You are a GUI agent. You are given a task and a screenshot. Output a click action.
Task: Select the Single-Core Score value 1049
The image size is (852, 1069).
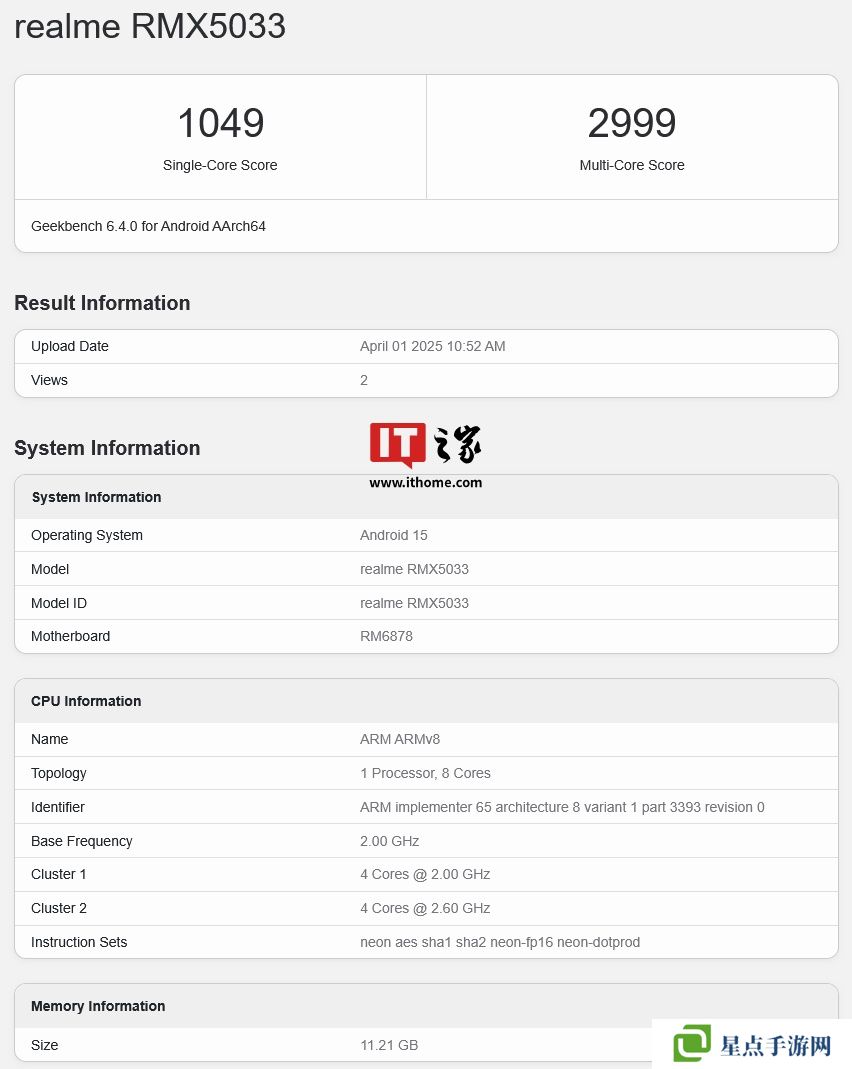pyautogui.click(x=220, y=124)
